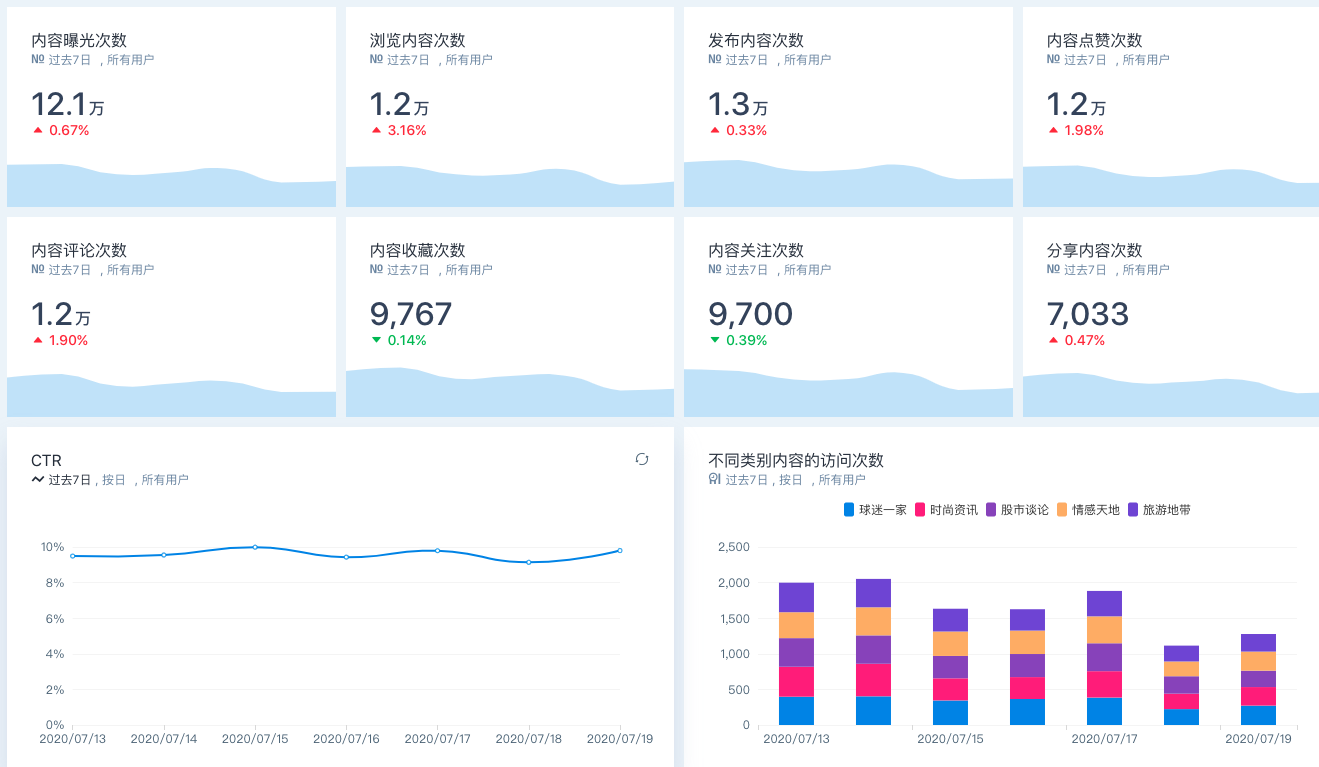
Task: Refresh the CTR chart
Action: [642, 459]
